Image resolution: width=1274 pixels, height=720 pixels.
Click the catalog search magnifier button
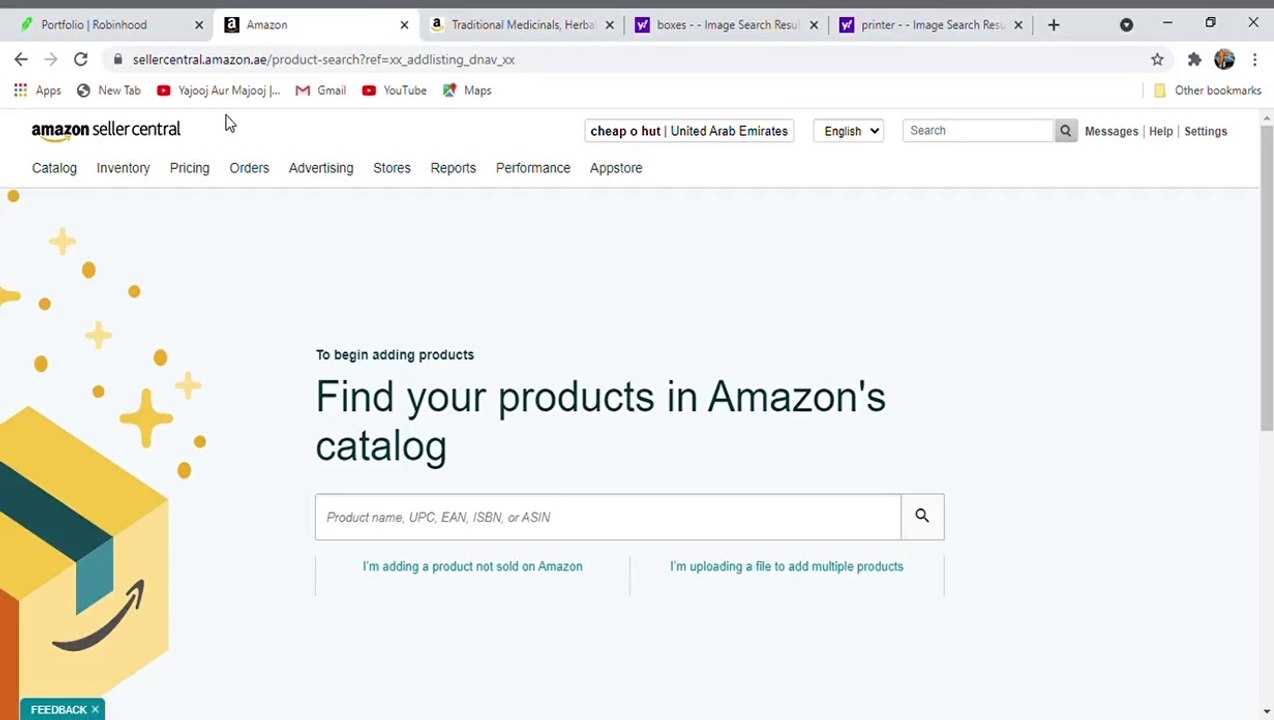(x=922, y=517)
